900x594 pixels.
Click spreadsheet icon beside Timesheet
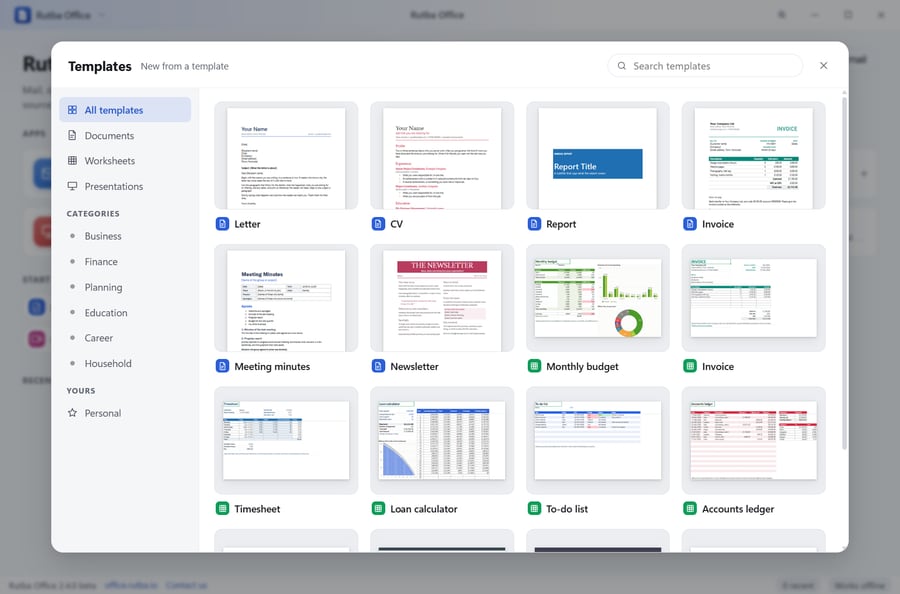tap(222, 508)
